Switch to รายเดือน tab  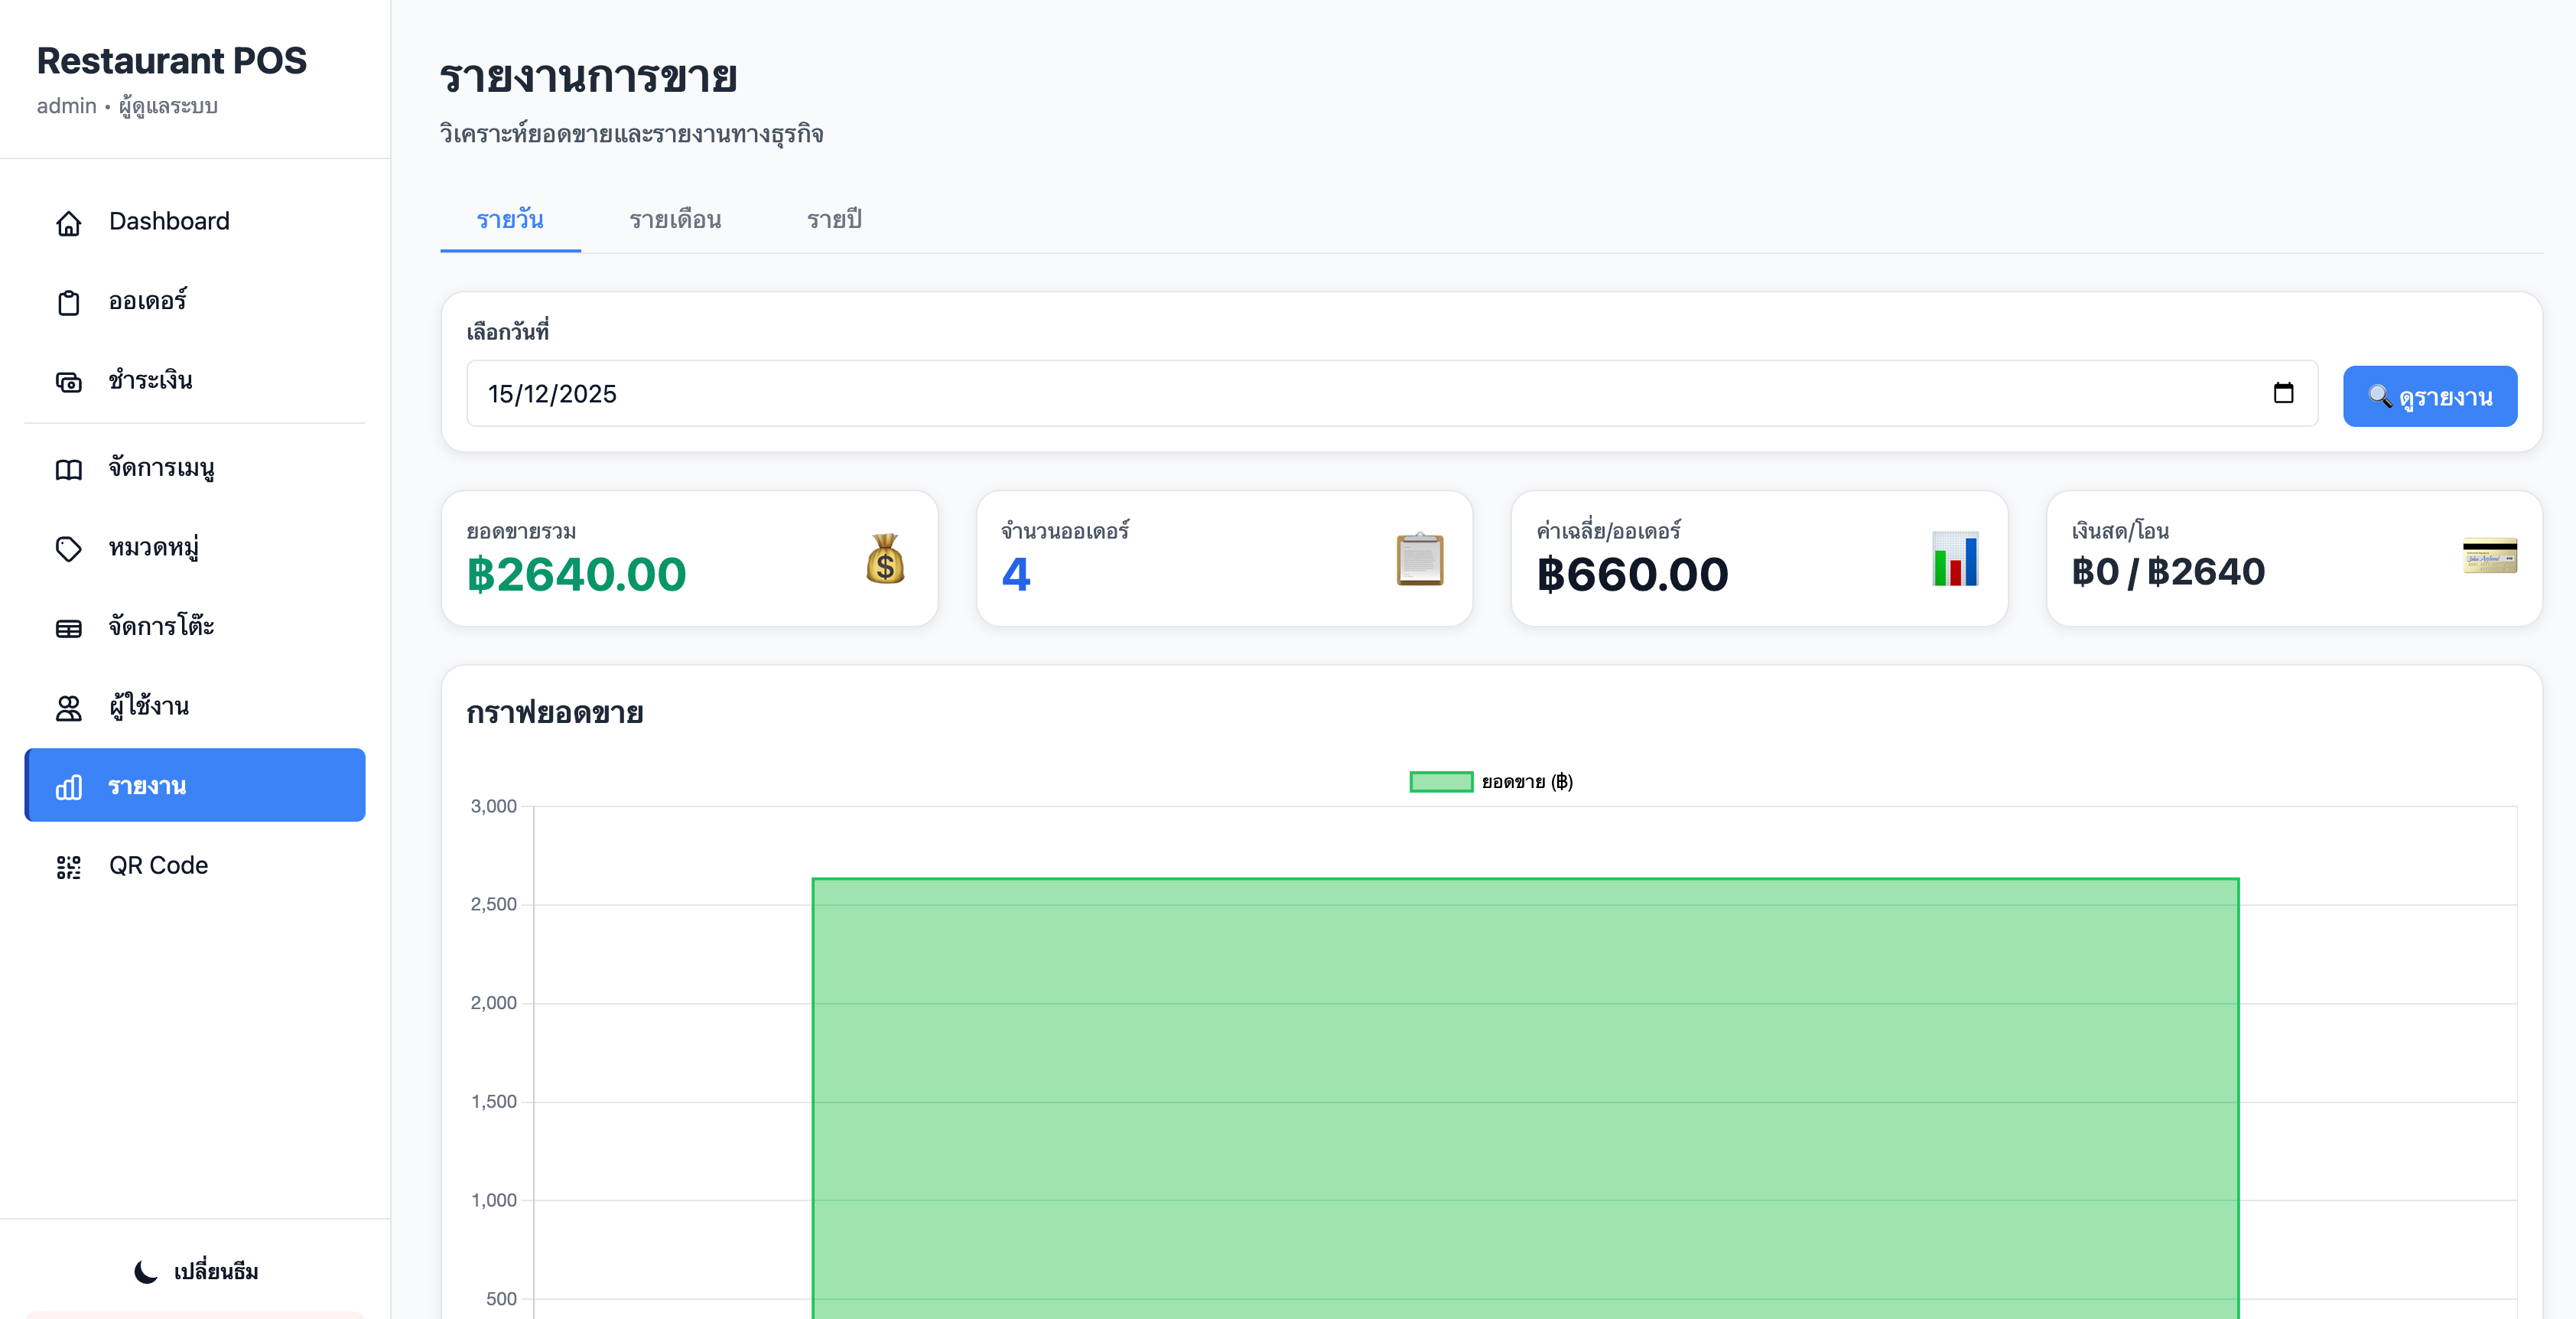pyautogui.click(x=675, y=219)
